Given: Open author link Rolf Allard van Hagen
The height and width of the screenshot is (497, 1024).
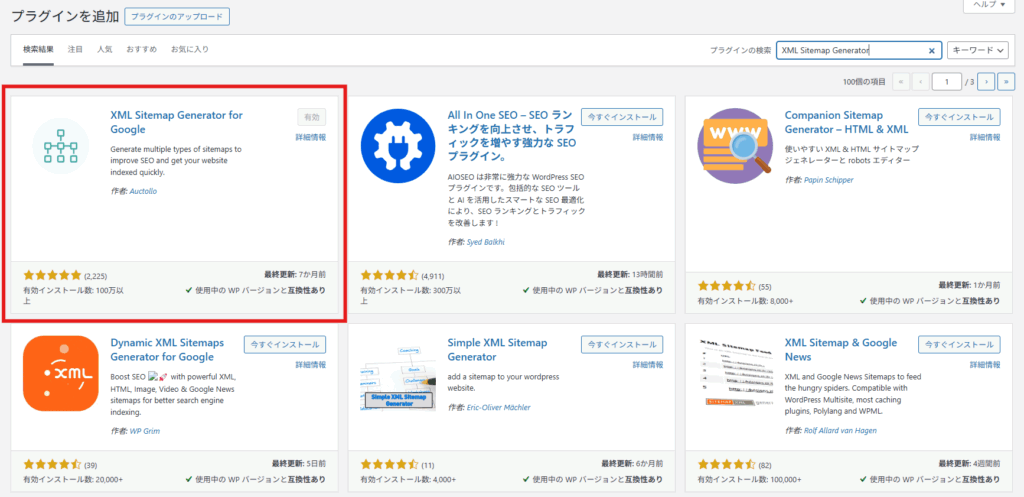Looking at the screenshot, I should tap(840, 431).
